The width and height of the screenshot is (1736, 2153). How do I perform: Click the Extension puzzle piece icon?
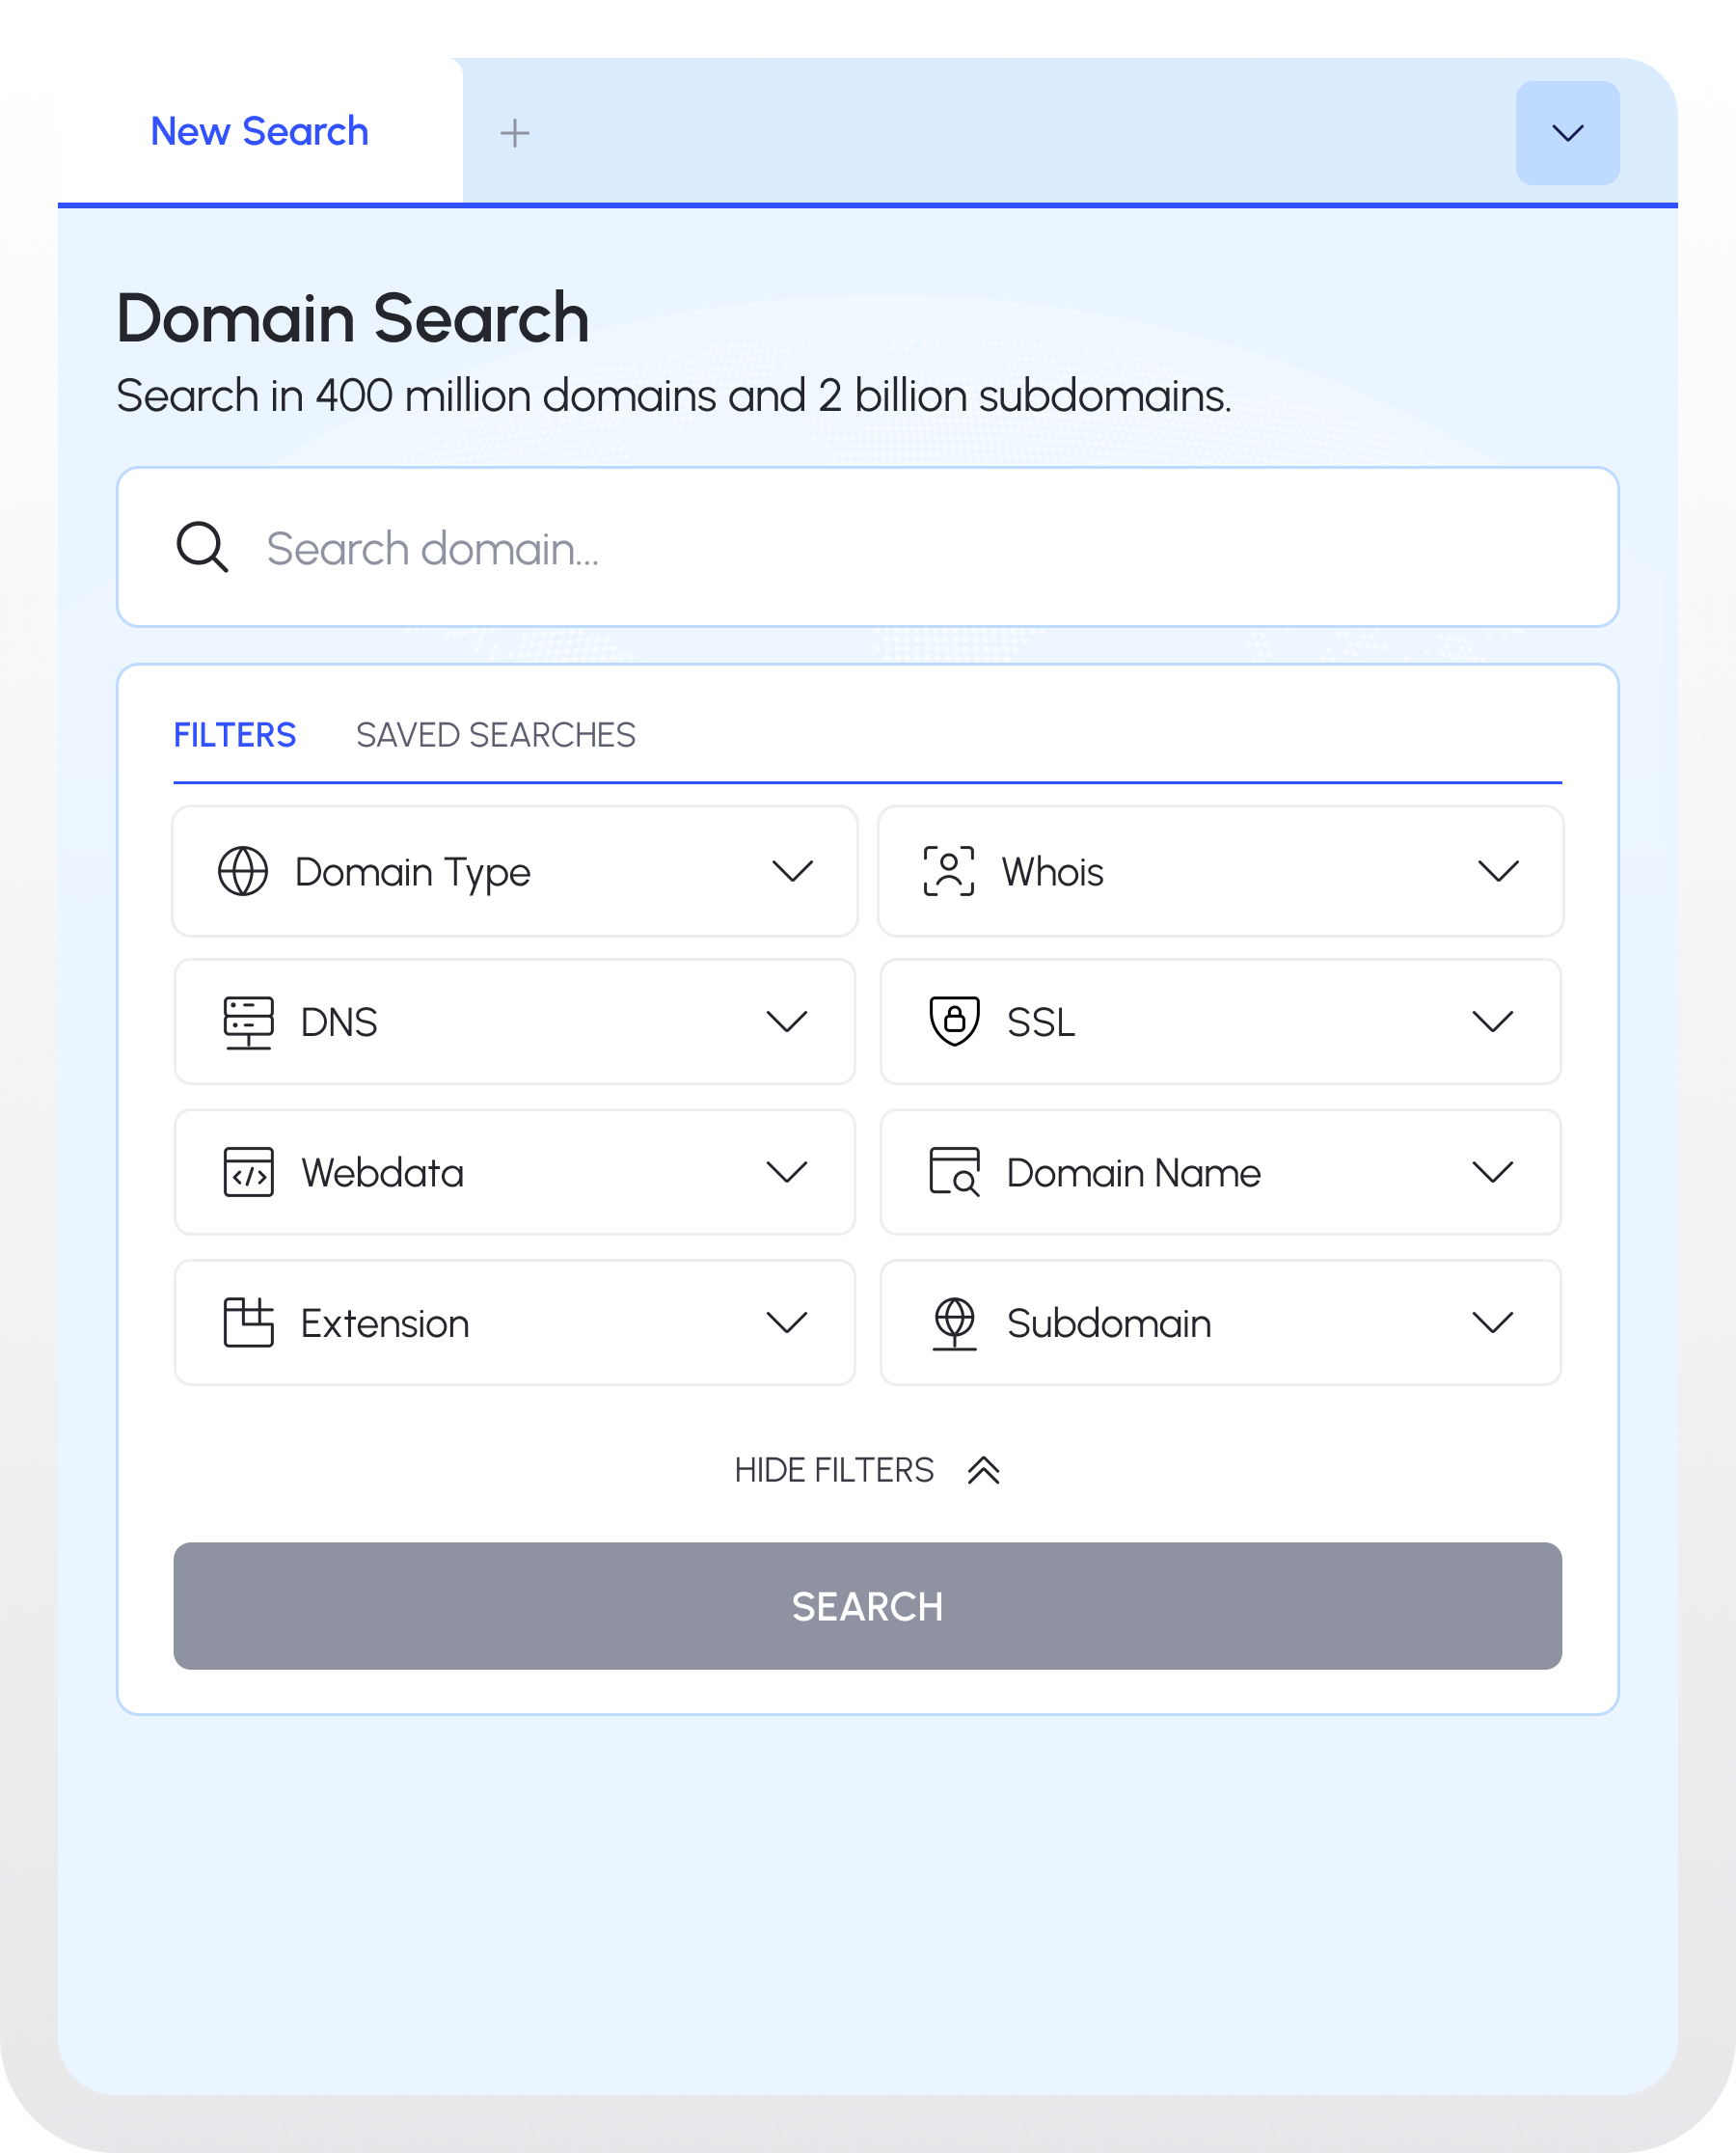pyautogui.click(x=248, y=1322)
